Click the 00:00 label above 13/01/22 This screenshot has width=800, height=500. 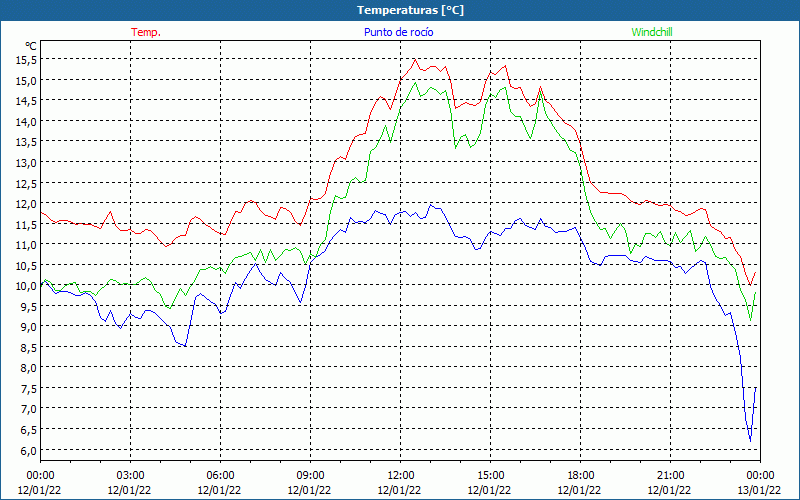760,476
